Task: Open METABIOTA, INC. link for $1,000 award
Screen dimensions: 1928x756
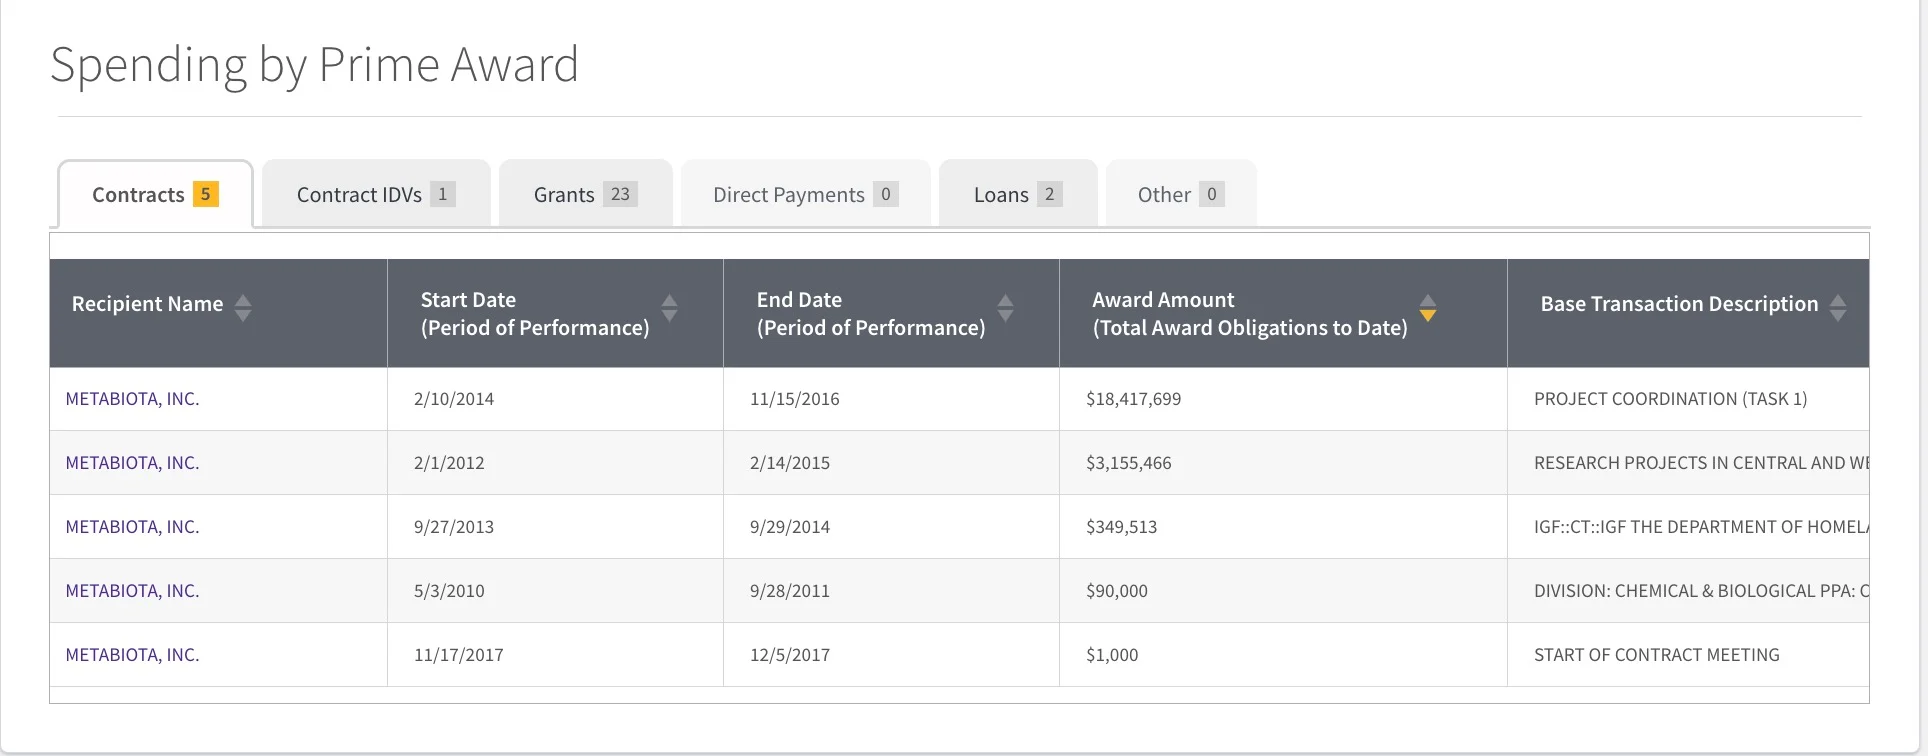Action: click(x=133, y=655)
